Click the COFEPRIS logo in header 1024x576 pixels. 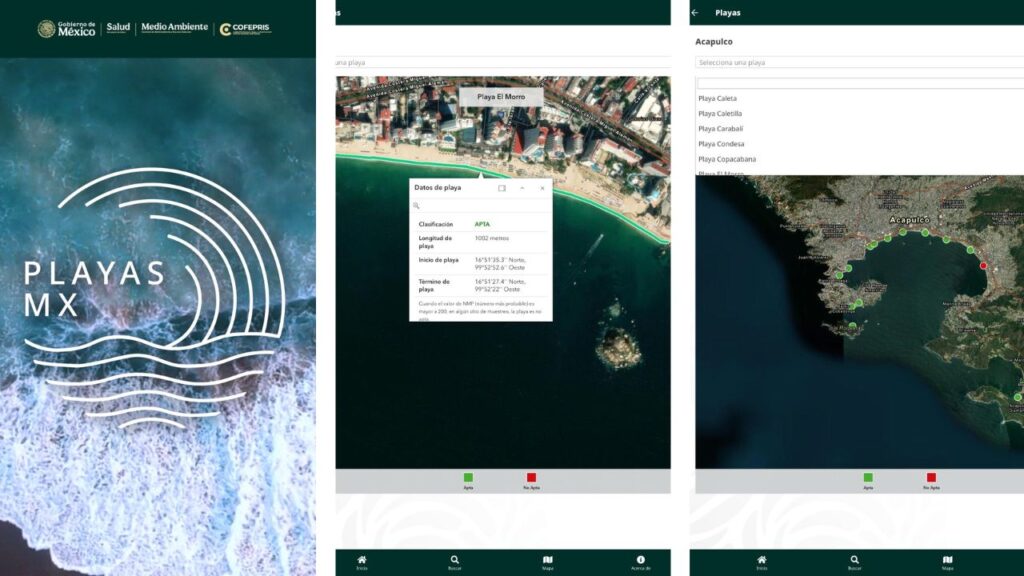(246, 29)
